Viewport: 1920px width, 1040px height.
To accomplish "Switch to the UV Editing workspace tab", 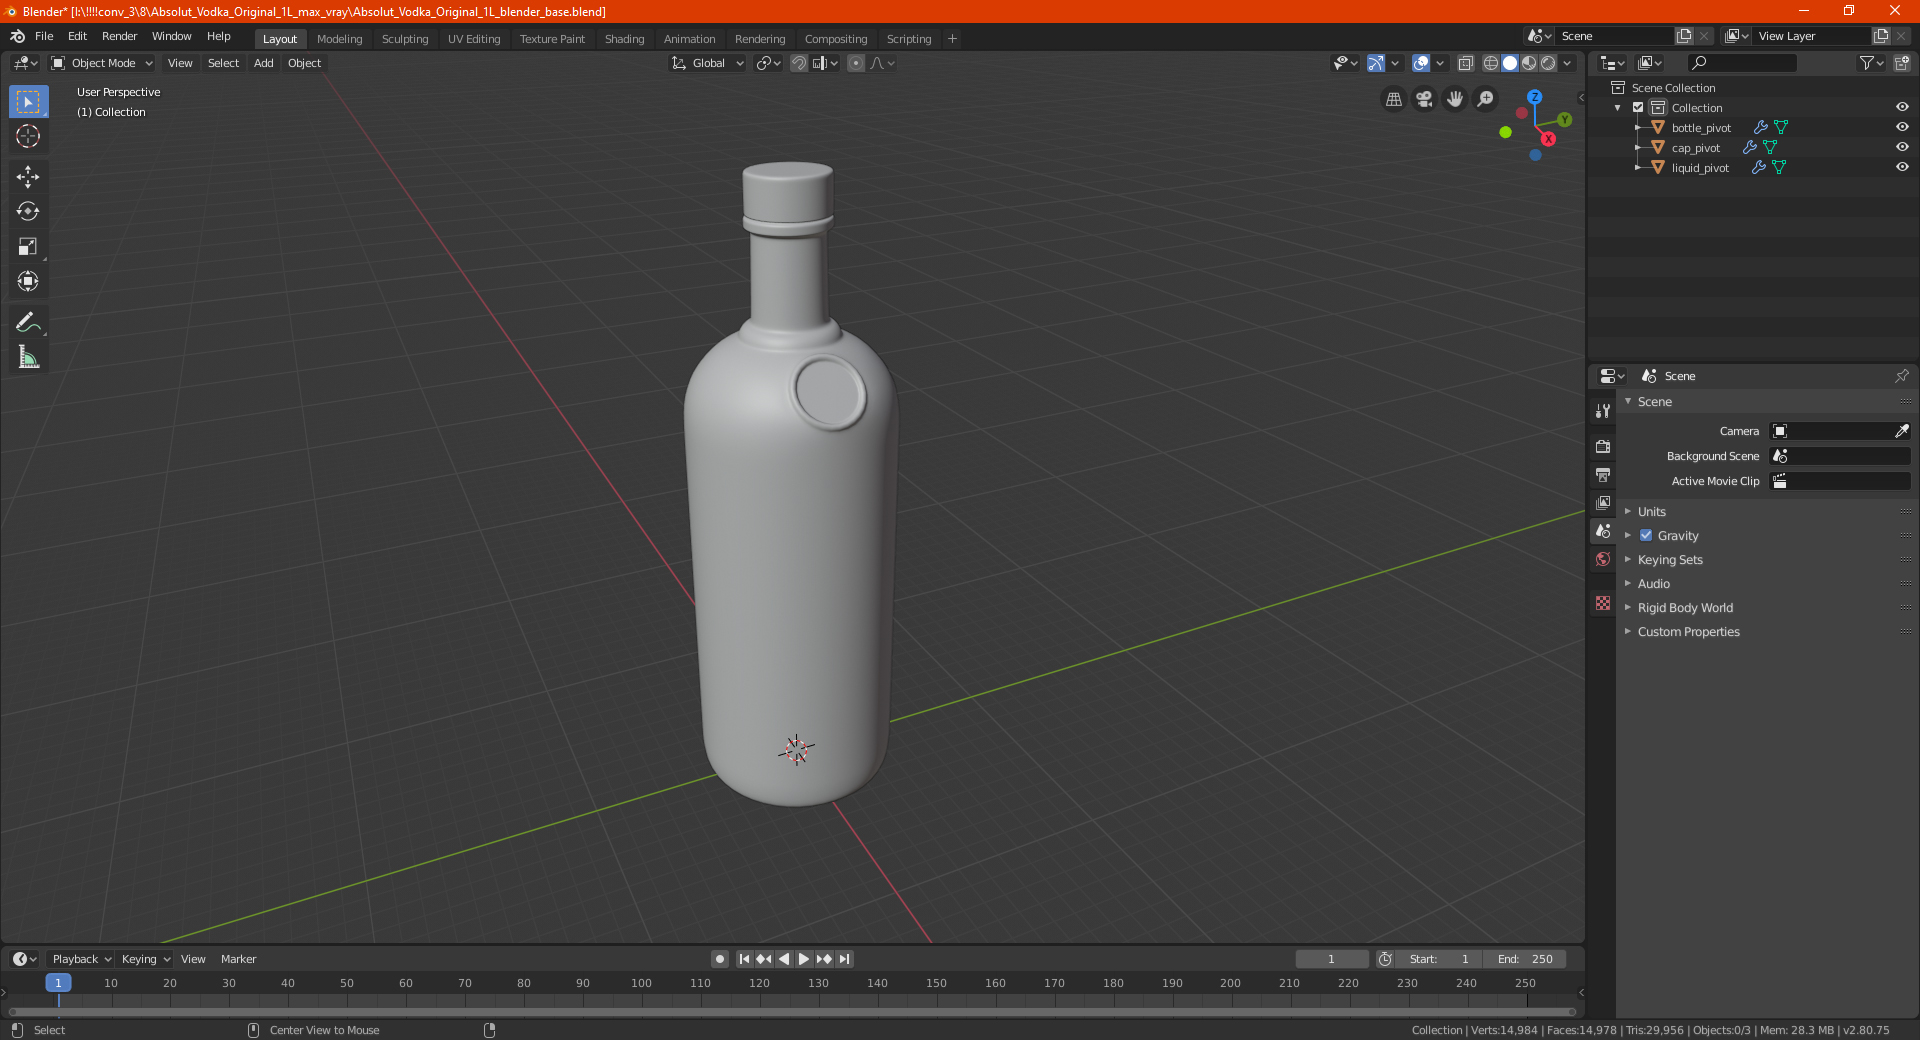I will pos(474,39).
